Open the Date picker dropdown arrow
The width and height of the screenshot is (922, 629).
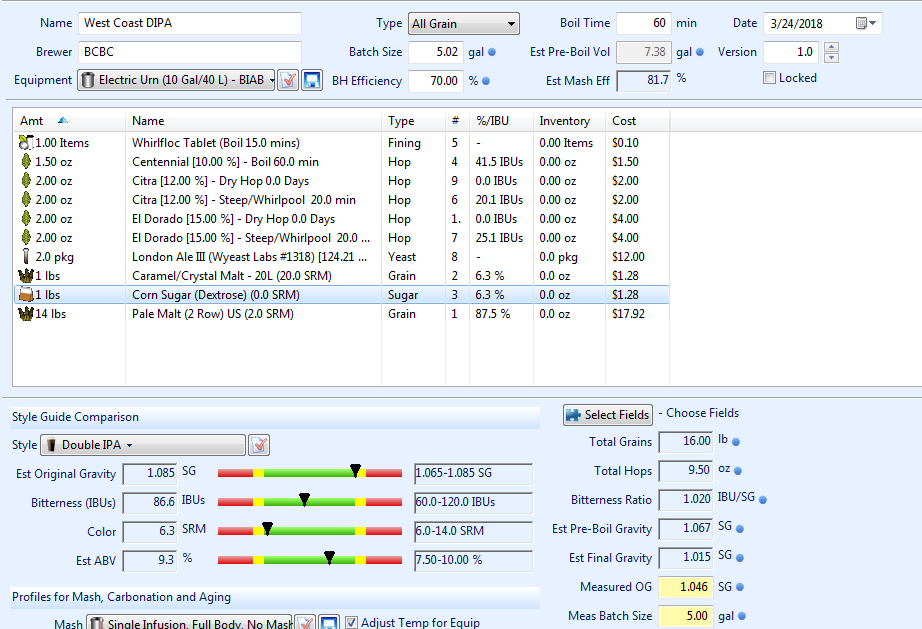873,24
